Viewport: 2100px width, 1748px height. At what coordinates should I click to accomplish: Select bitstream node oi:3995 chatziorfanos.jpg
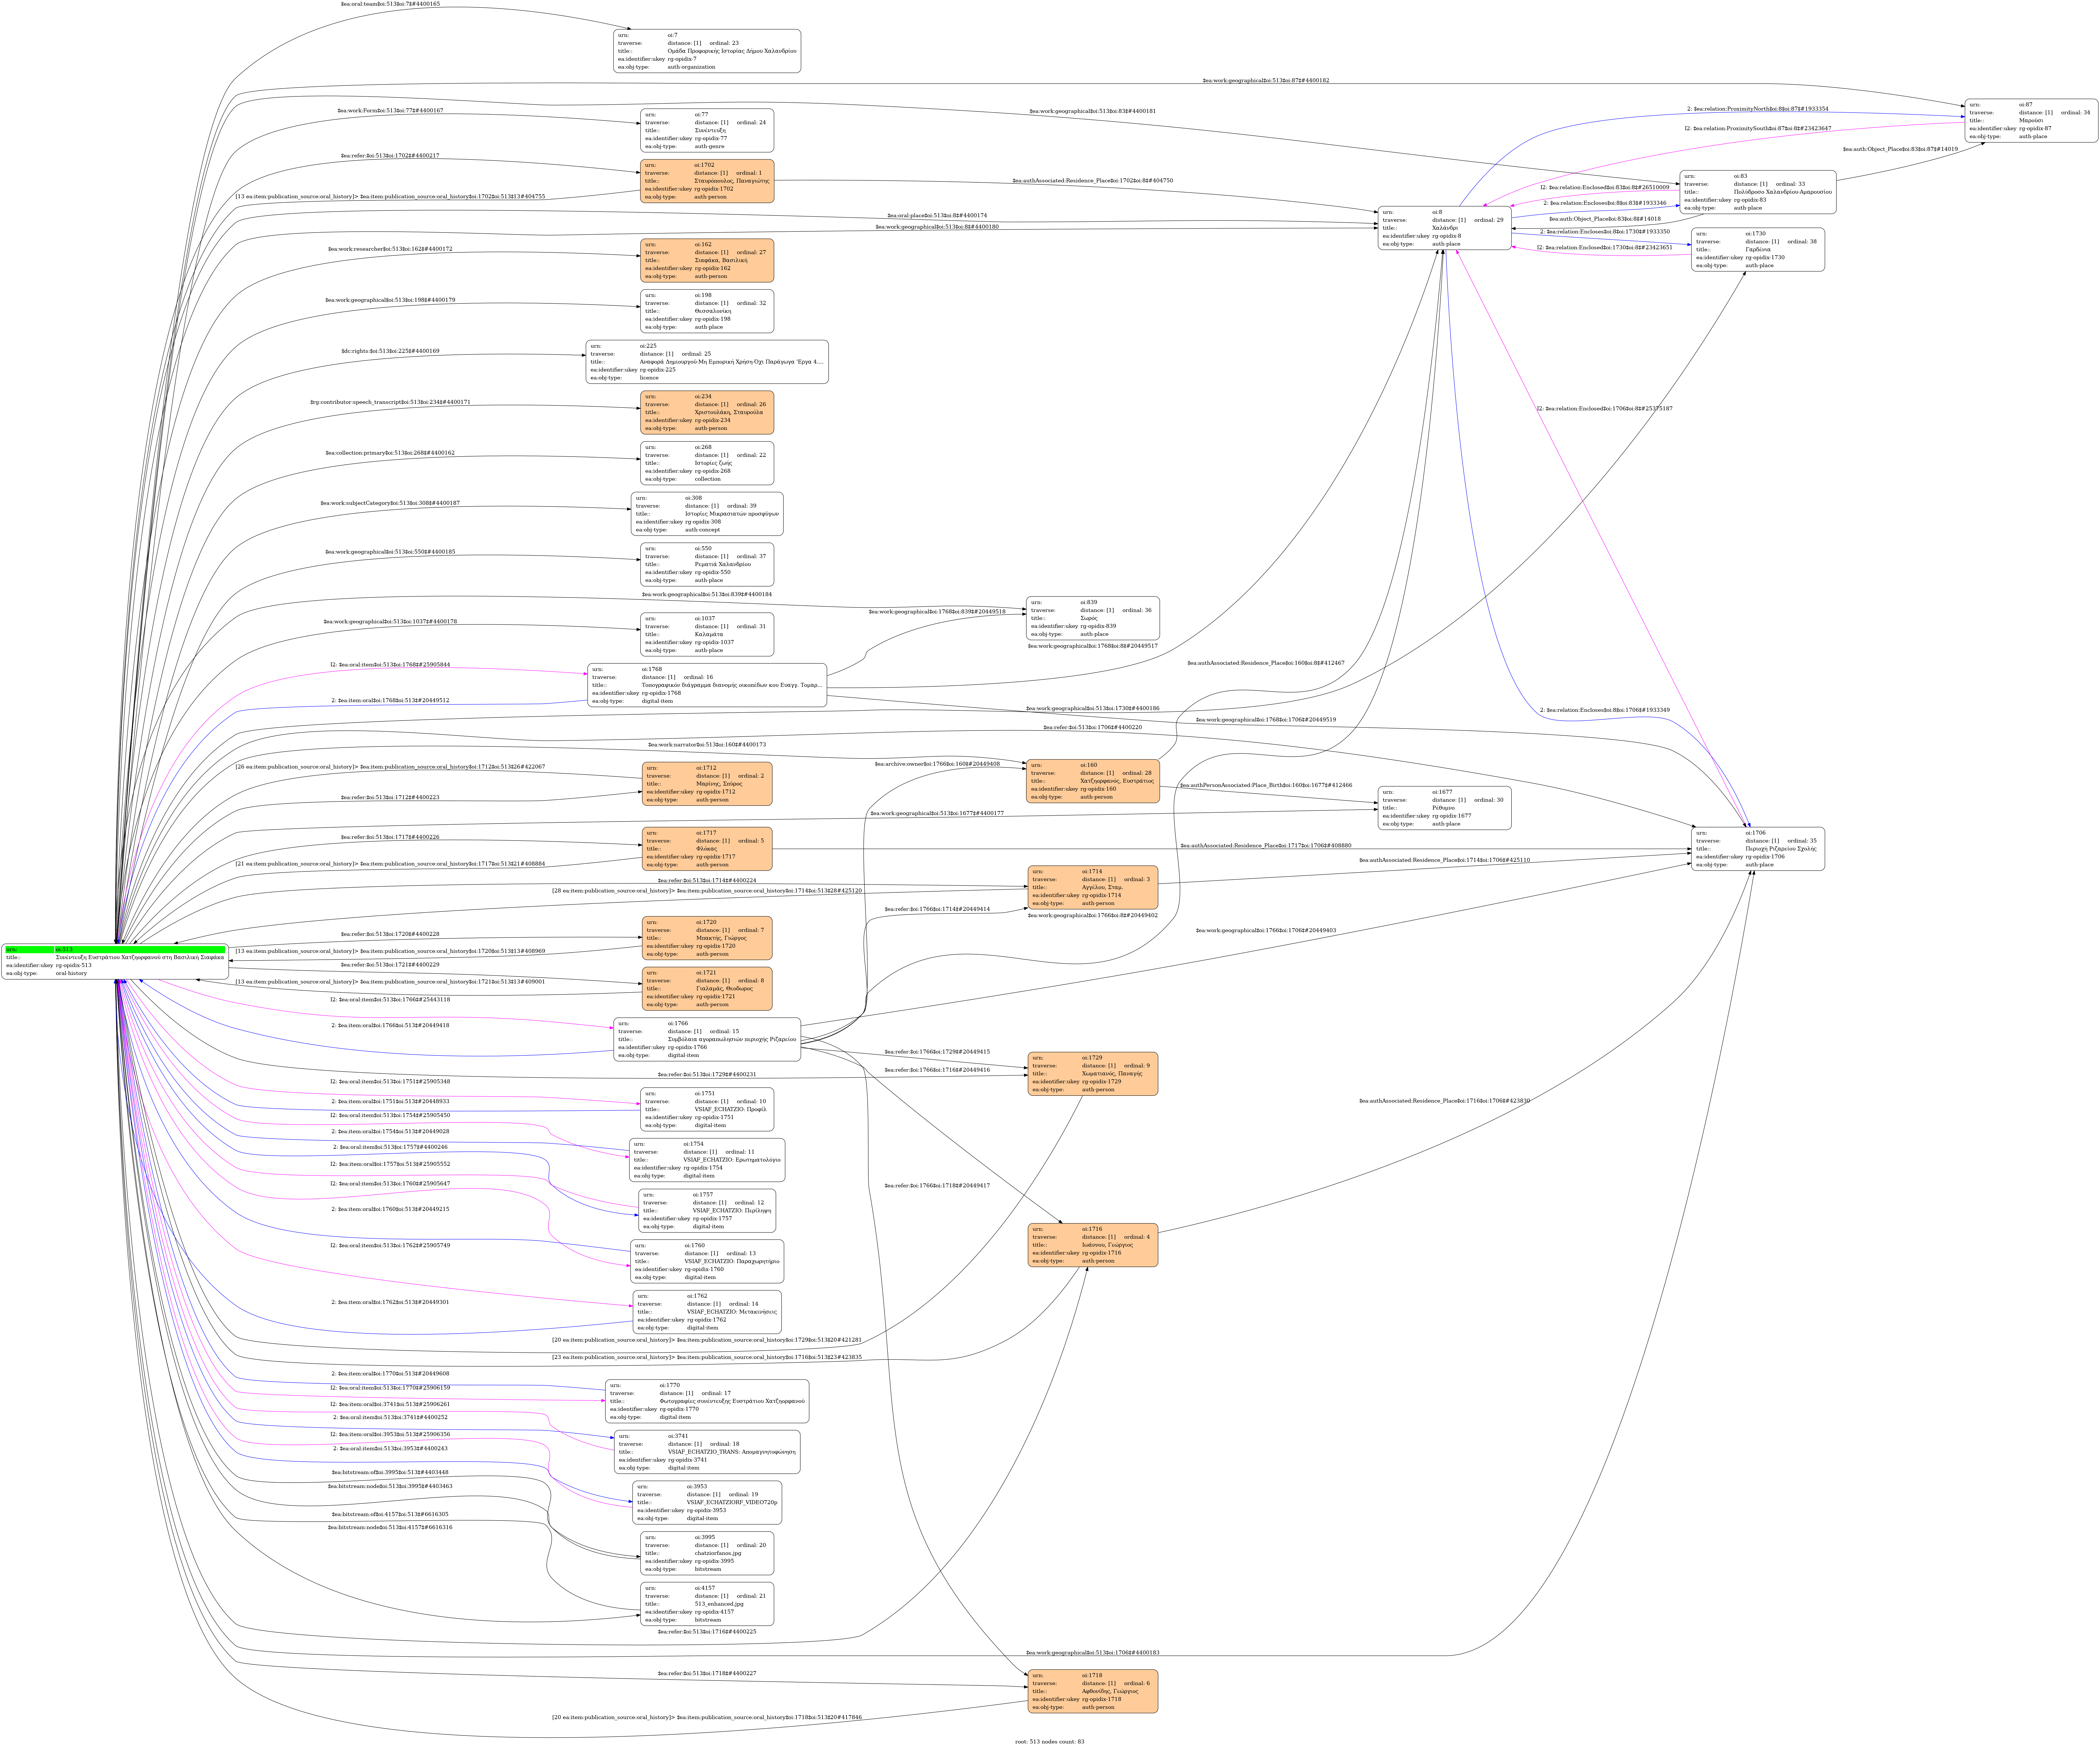tap(707, 1553)
